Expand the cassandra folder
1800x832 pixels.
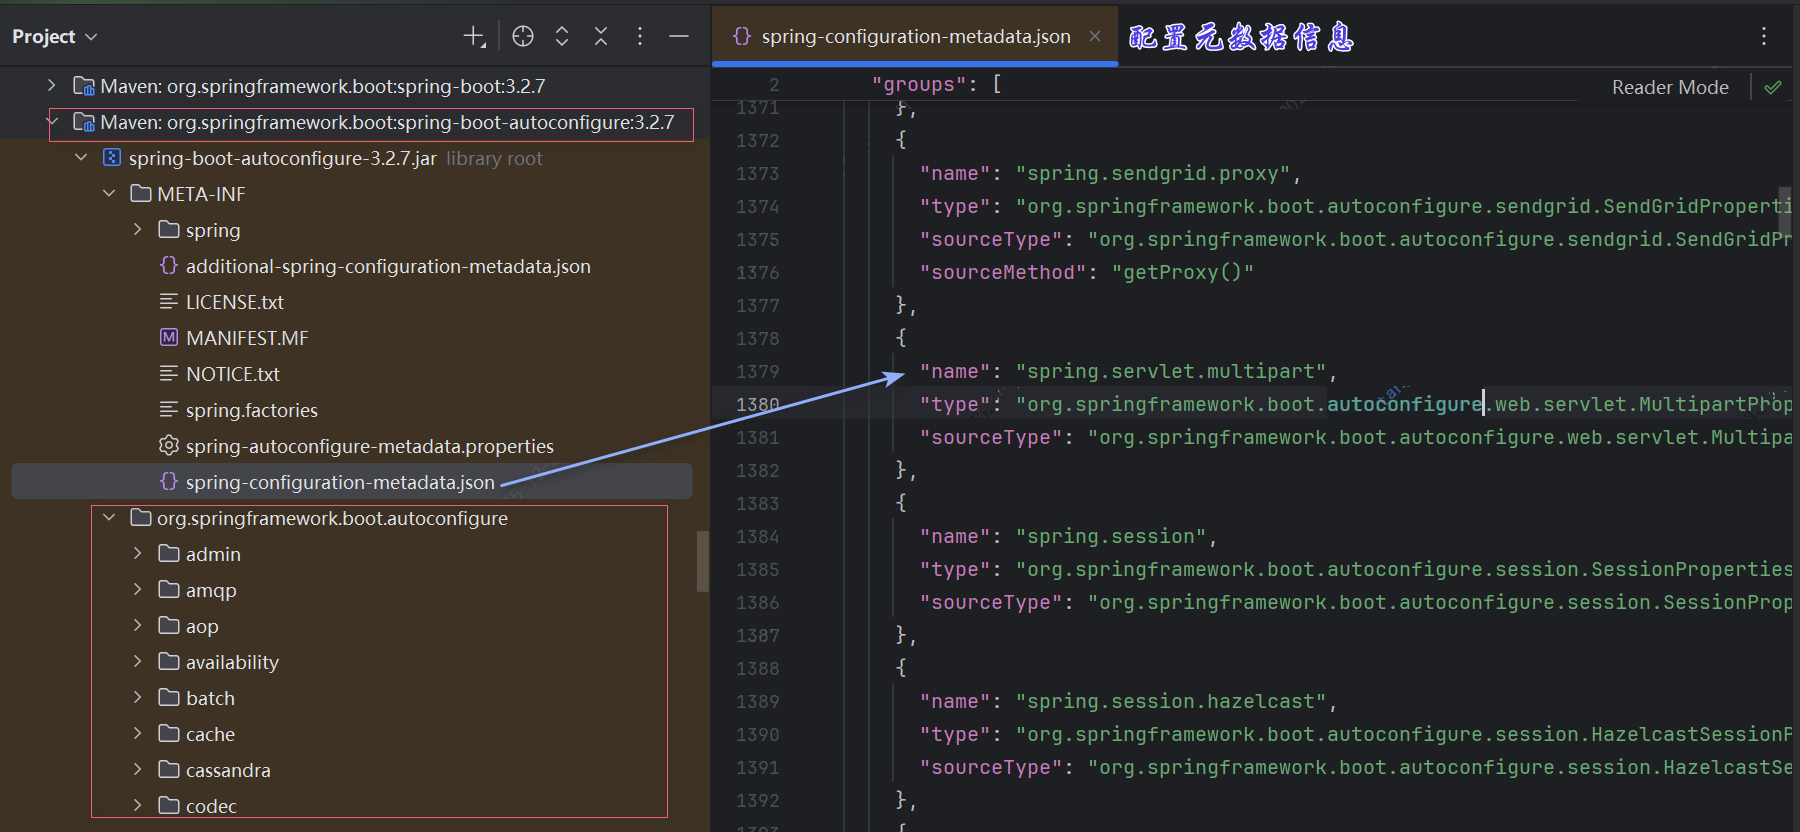[x=137, y=770]
